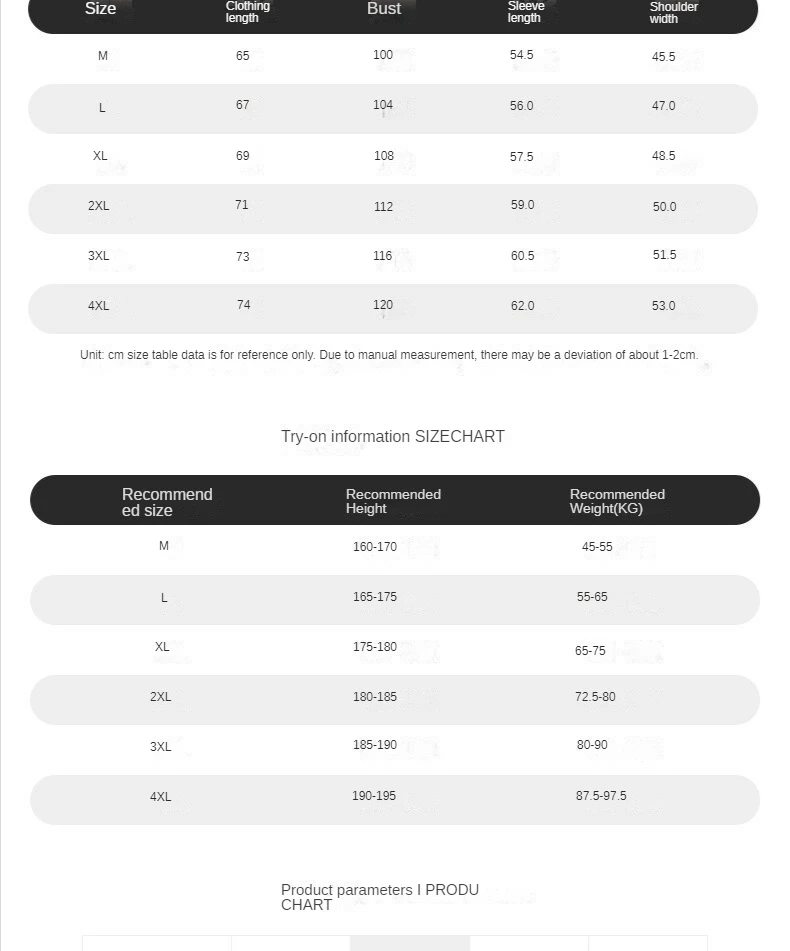This screenshot has height=951, width=790.
Task: Select bust value 120 for 4XL
Action: click(383, 304)
